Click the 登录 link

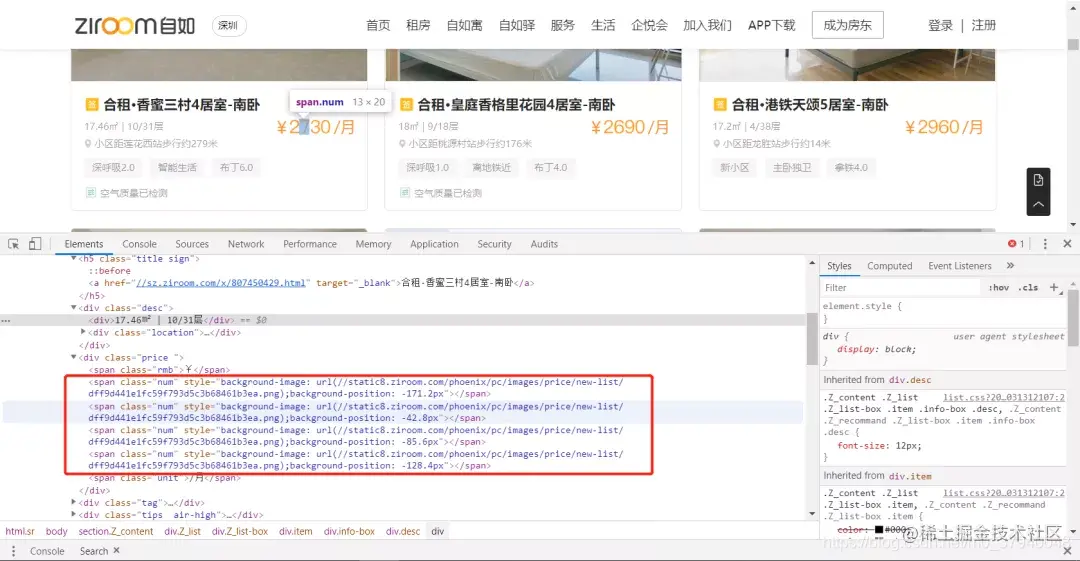(940, 26)
